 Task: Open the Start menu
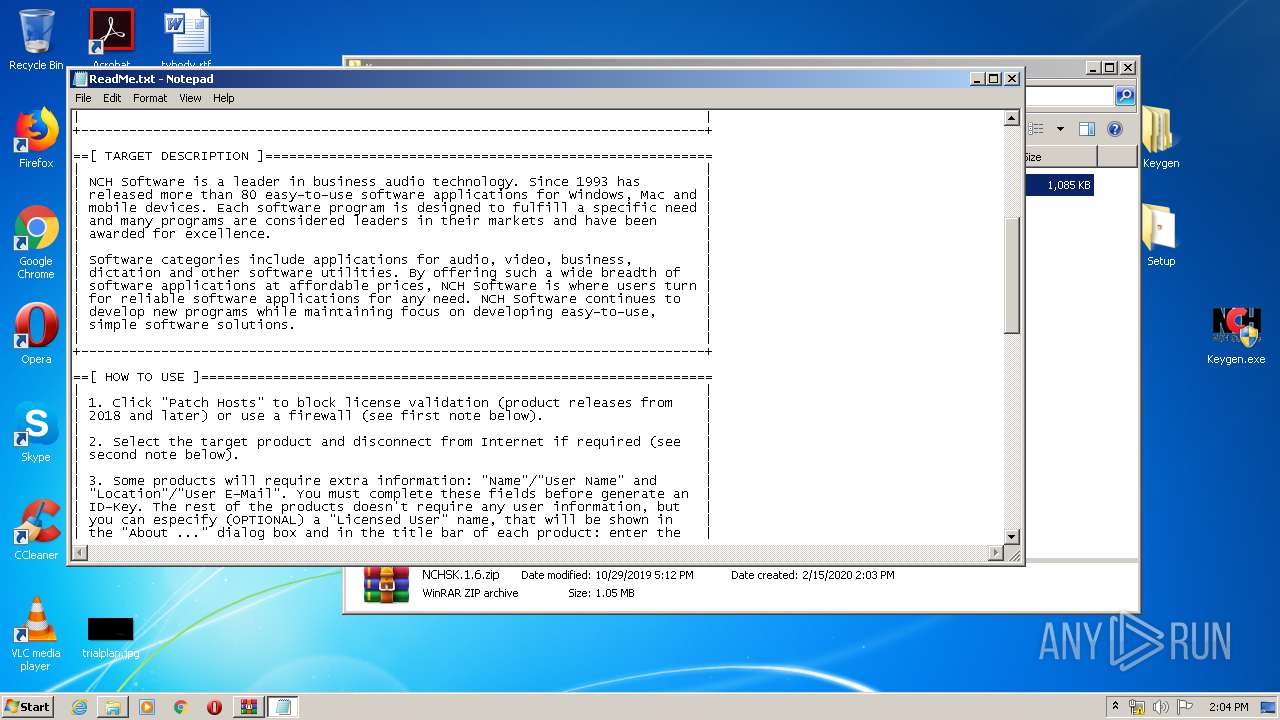(27, 706)
